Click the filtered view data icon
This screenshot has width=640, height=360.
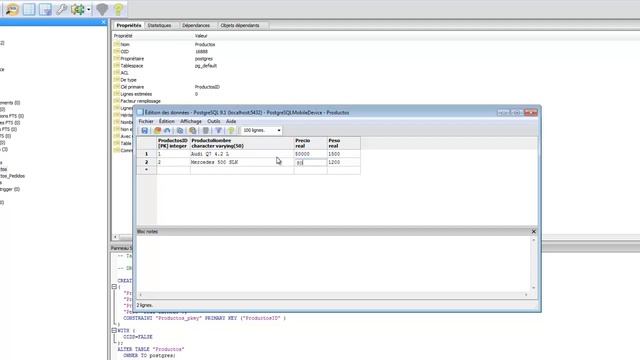point(45,9)
